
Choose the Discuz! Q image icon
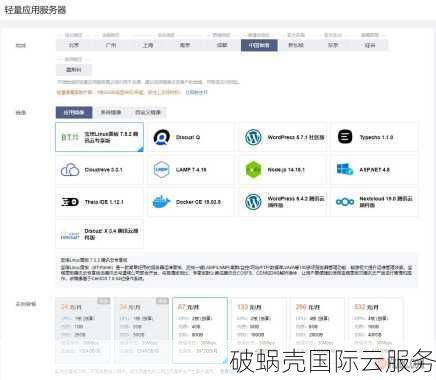pos(162,137)
